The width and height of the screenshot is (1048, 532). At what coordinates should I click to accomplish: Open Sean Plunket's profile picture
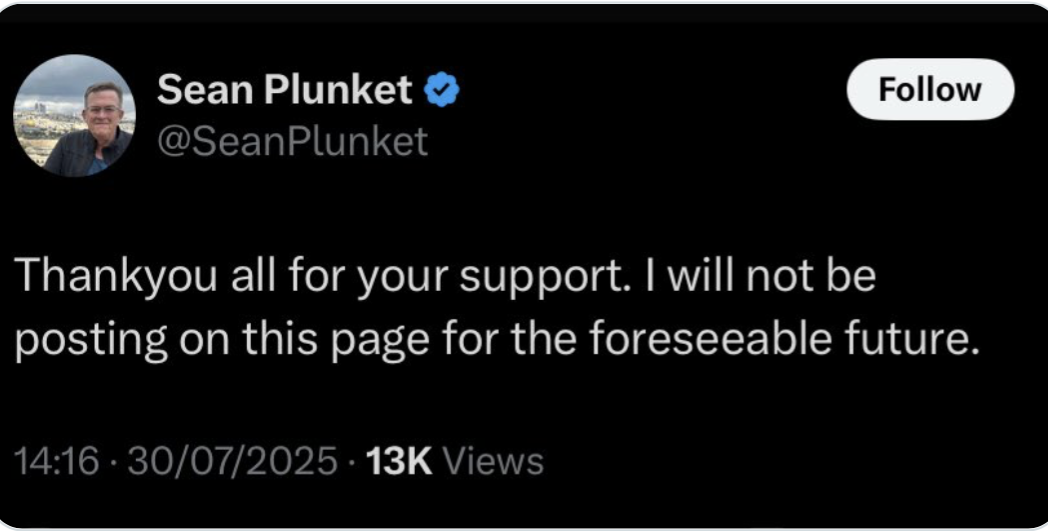(74, 115)
